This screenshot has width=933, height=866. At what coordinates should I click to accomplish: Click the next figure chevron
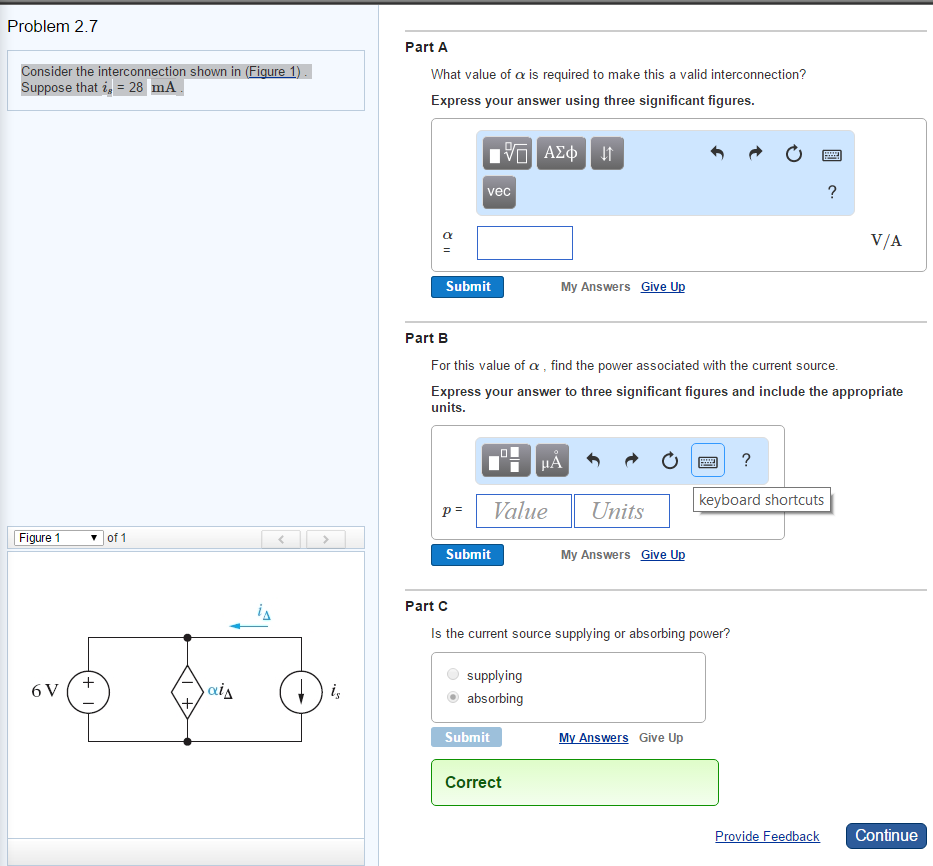pos(326,538)
